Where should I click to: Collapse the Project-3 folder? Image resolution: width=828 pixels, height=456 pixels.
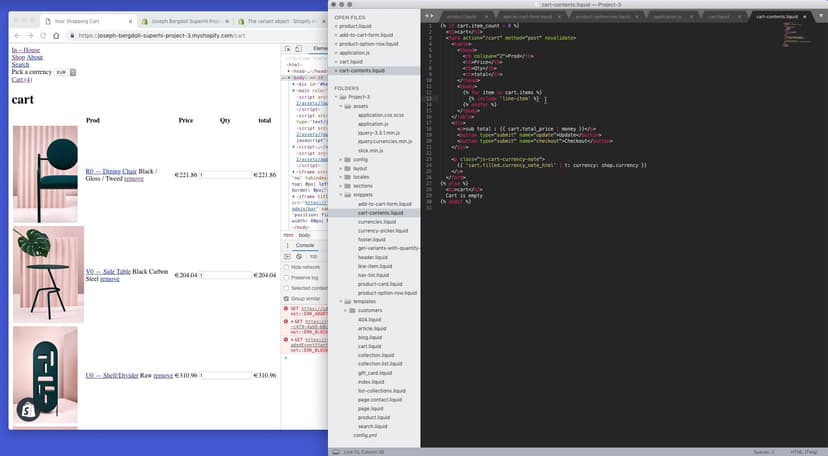336,97
